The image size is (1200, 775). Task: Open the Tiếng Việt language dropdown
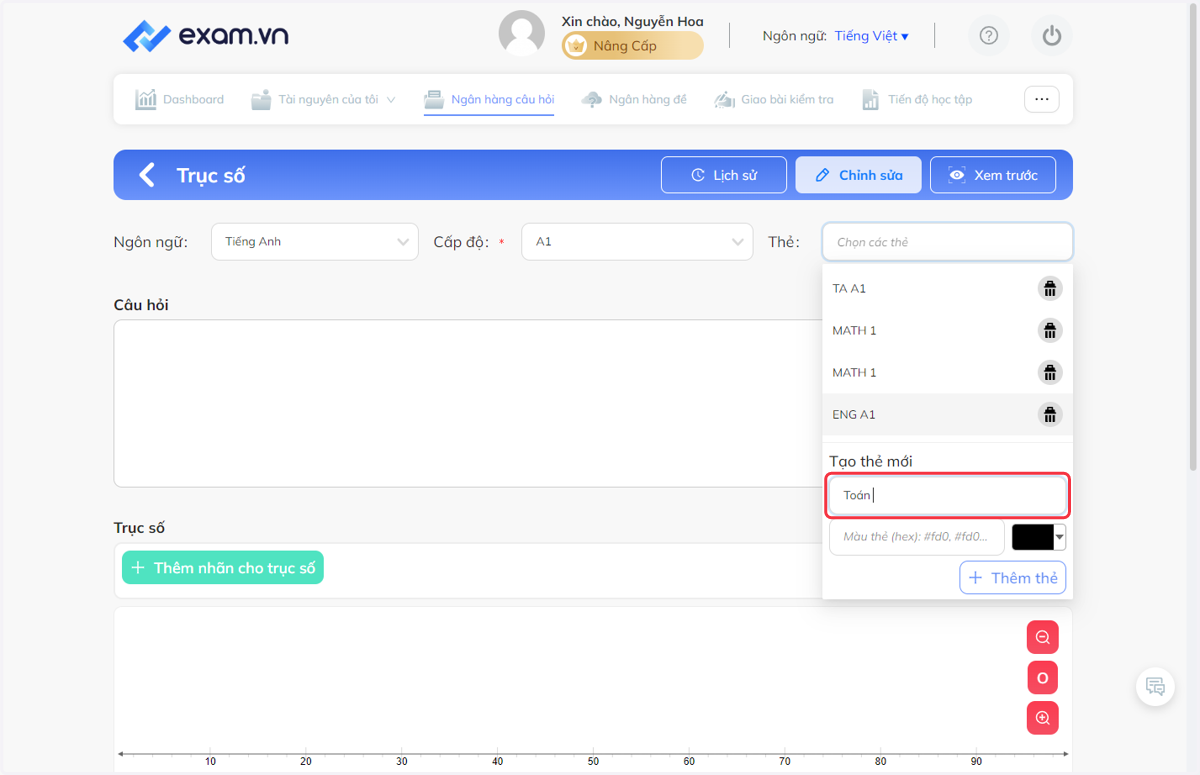[871, 36]
